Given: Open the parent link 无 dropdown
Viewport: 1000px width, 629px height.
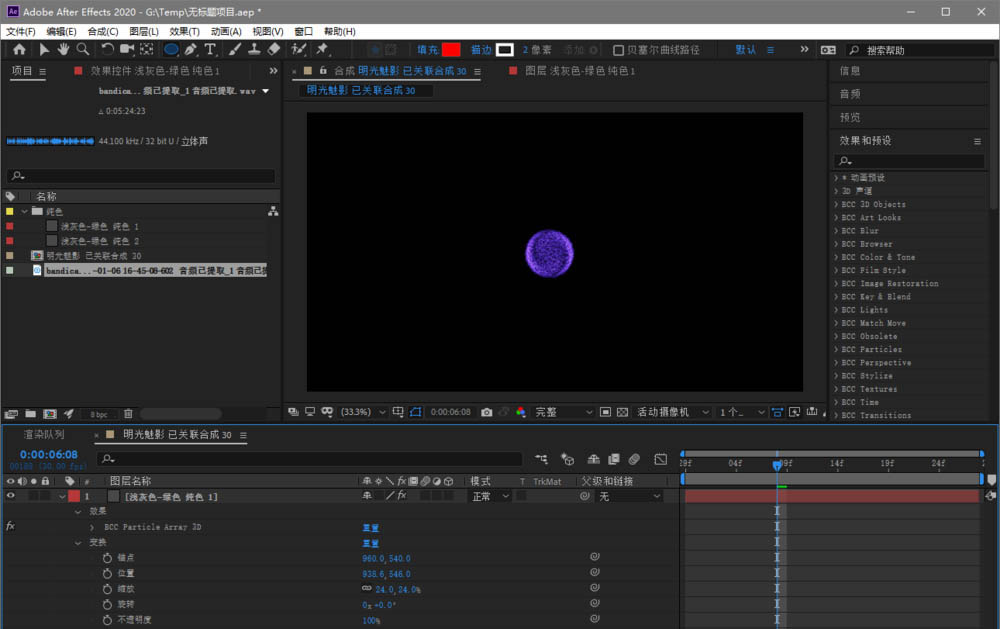Looking at the screenshot, I should (629, 496).
